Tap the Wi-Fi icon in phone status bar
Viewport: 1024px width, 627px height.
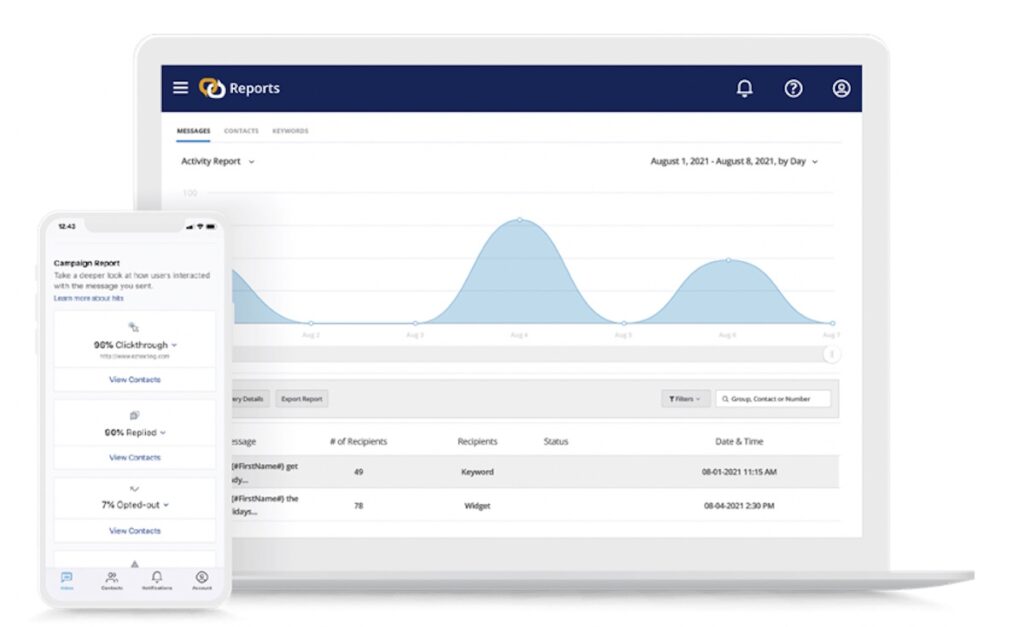pyautogui.click(x=200, y=227)
